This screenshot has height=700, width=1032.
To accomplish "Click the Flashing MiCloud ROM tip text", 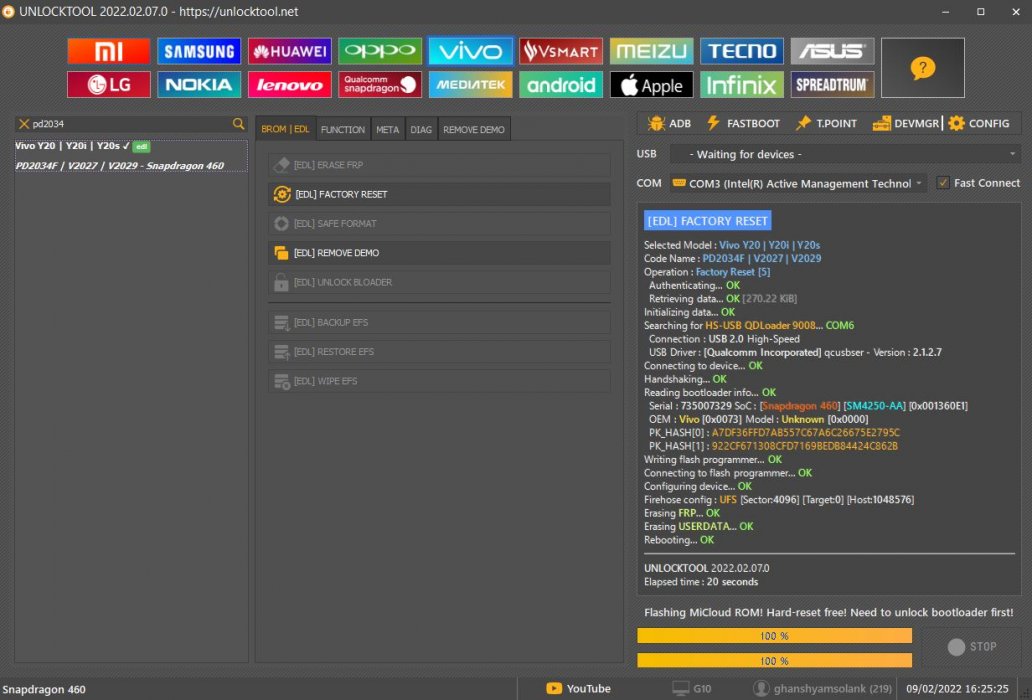I will pyautogui.click(x=829, y=612).
